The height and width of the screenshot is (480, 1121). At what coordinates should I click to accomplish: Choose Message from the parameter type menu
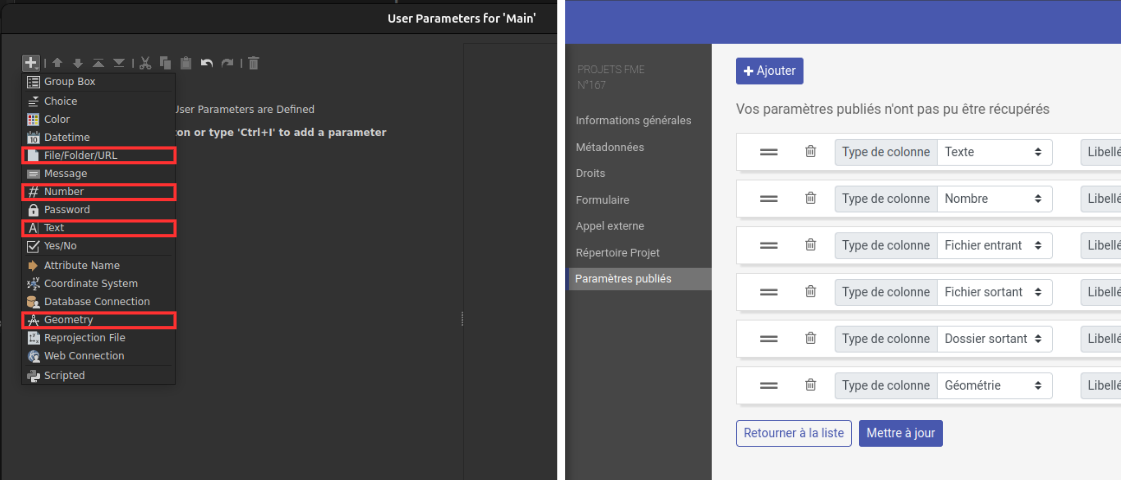tap(99, 174)
